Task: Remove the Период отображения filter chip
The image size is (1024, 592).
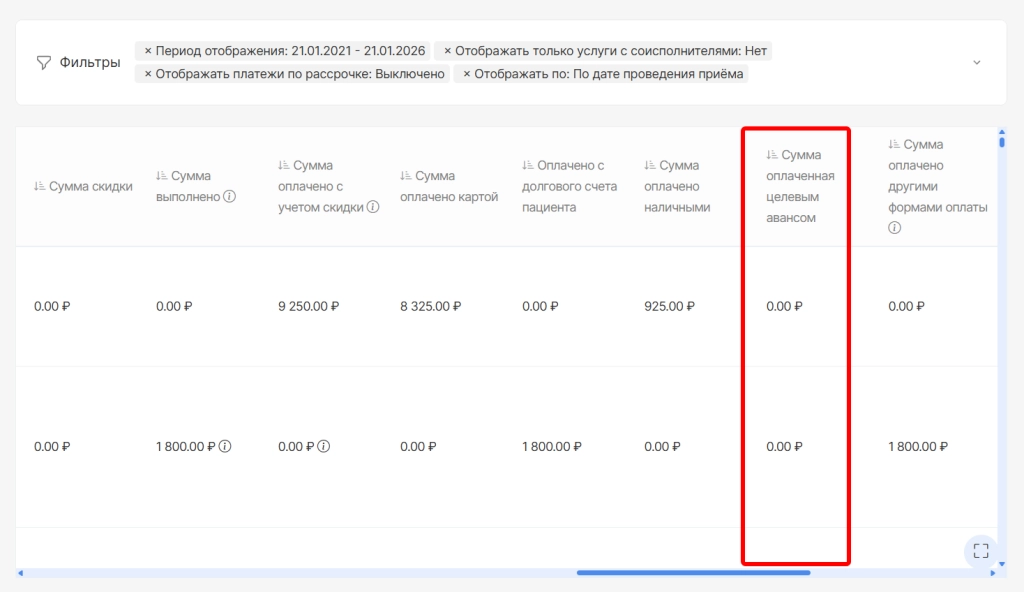Action: pos(148,51)
